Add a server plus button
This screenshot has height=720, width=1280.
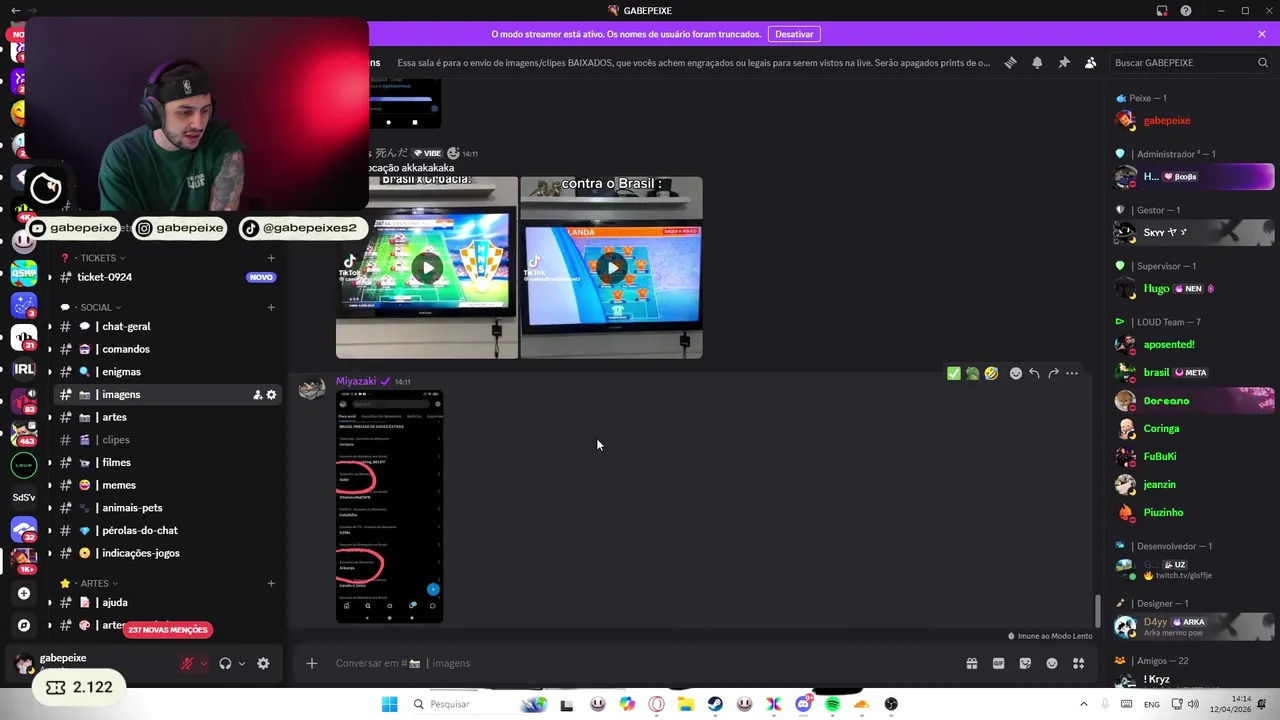pyautogui.click(x=24, y=593)
